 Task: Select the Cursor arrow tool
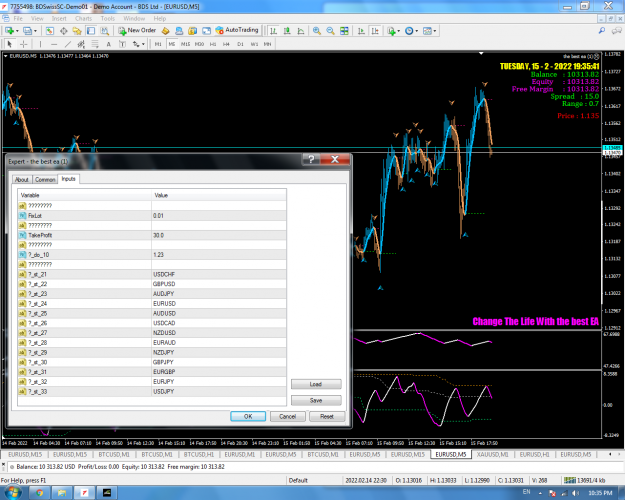pos(10,44)
